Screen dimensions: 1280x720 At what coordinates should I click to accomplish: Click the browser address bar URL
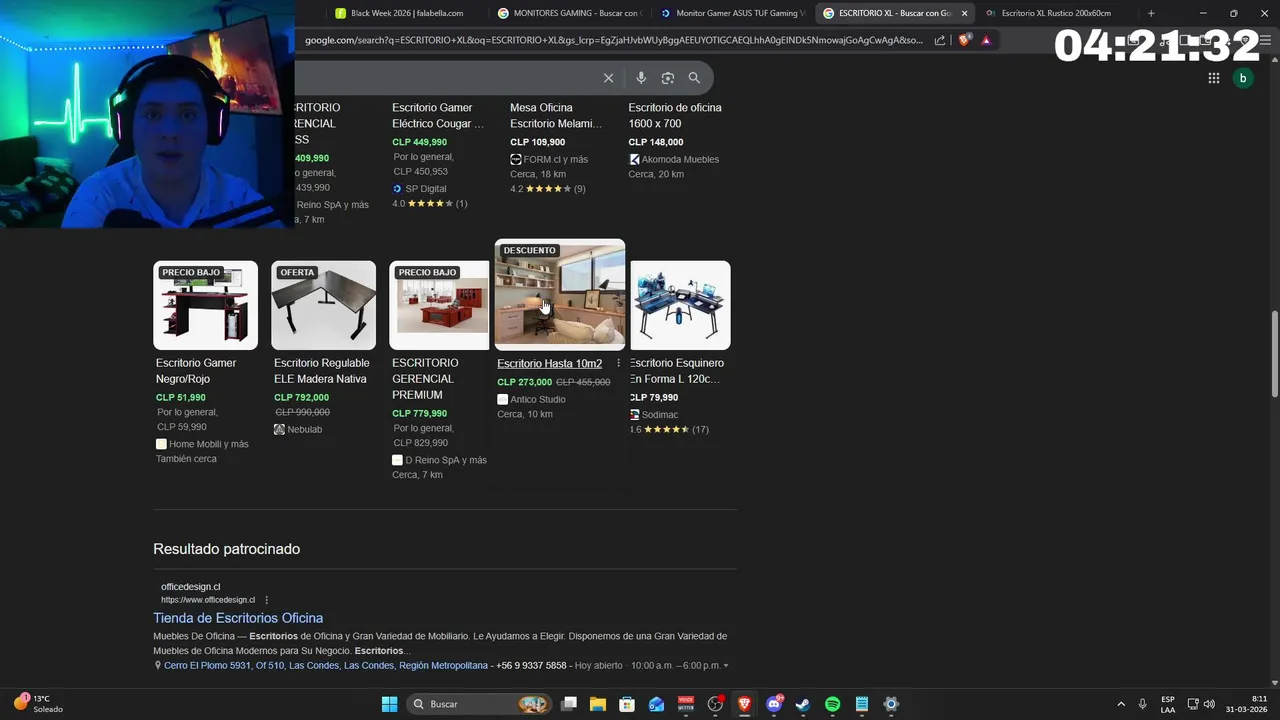click(x=614, y=40)
